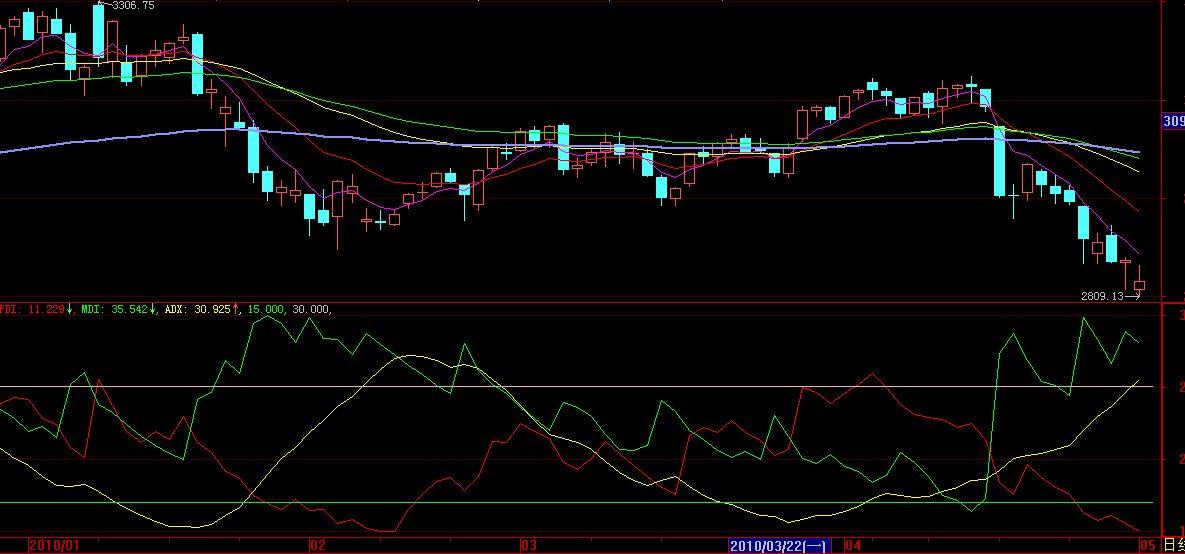Click the 2010/01 date label on time axis
1185x554 pixels.
(54, 546)
